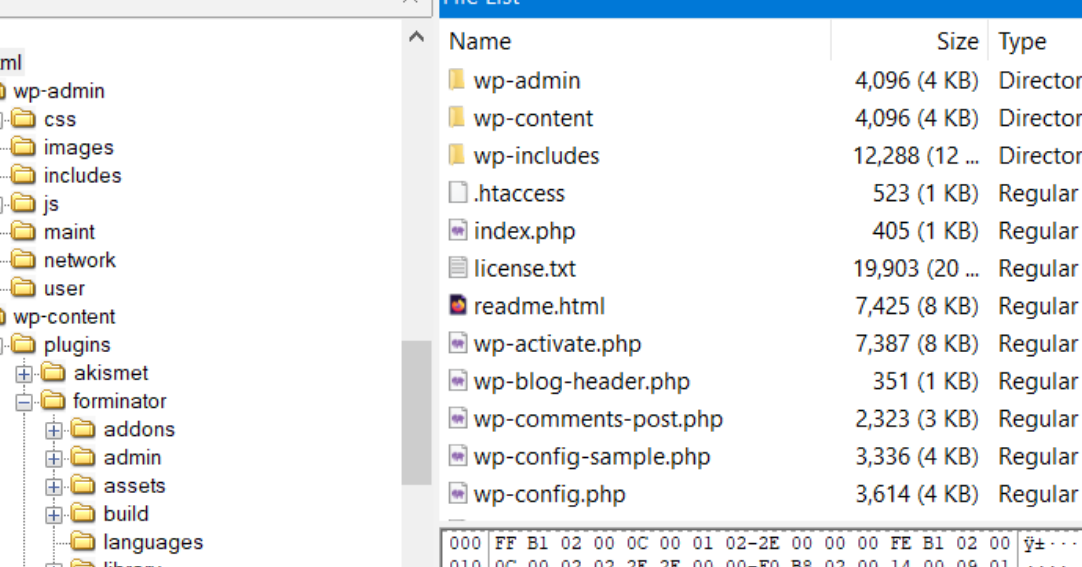The width and height of the screenshot is (1082, 567).
Task: Select the wp-activate.php file name
Action: pos(558,344)
